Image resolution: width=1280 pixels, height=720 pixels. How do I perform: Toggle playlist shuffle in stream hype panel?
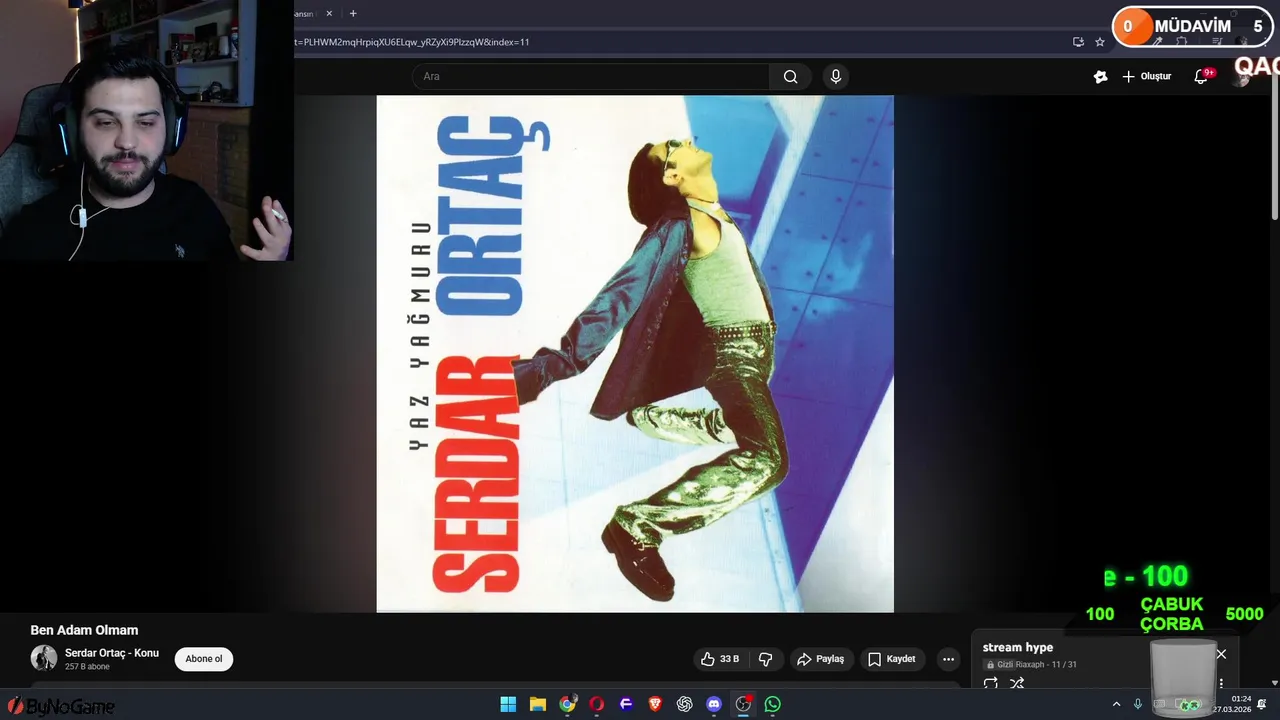tap(1017, 684)
